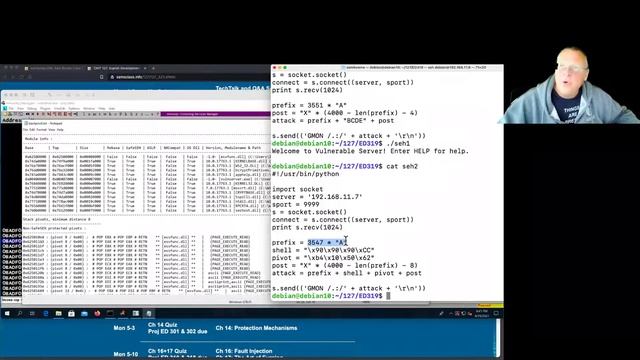The height and width of the screenshot is (360, 640).
Task: Open taskbar Search magnifier
Action: (x=20, y=313)
